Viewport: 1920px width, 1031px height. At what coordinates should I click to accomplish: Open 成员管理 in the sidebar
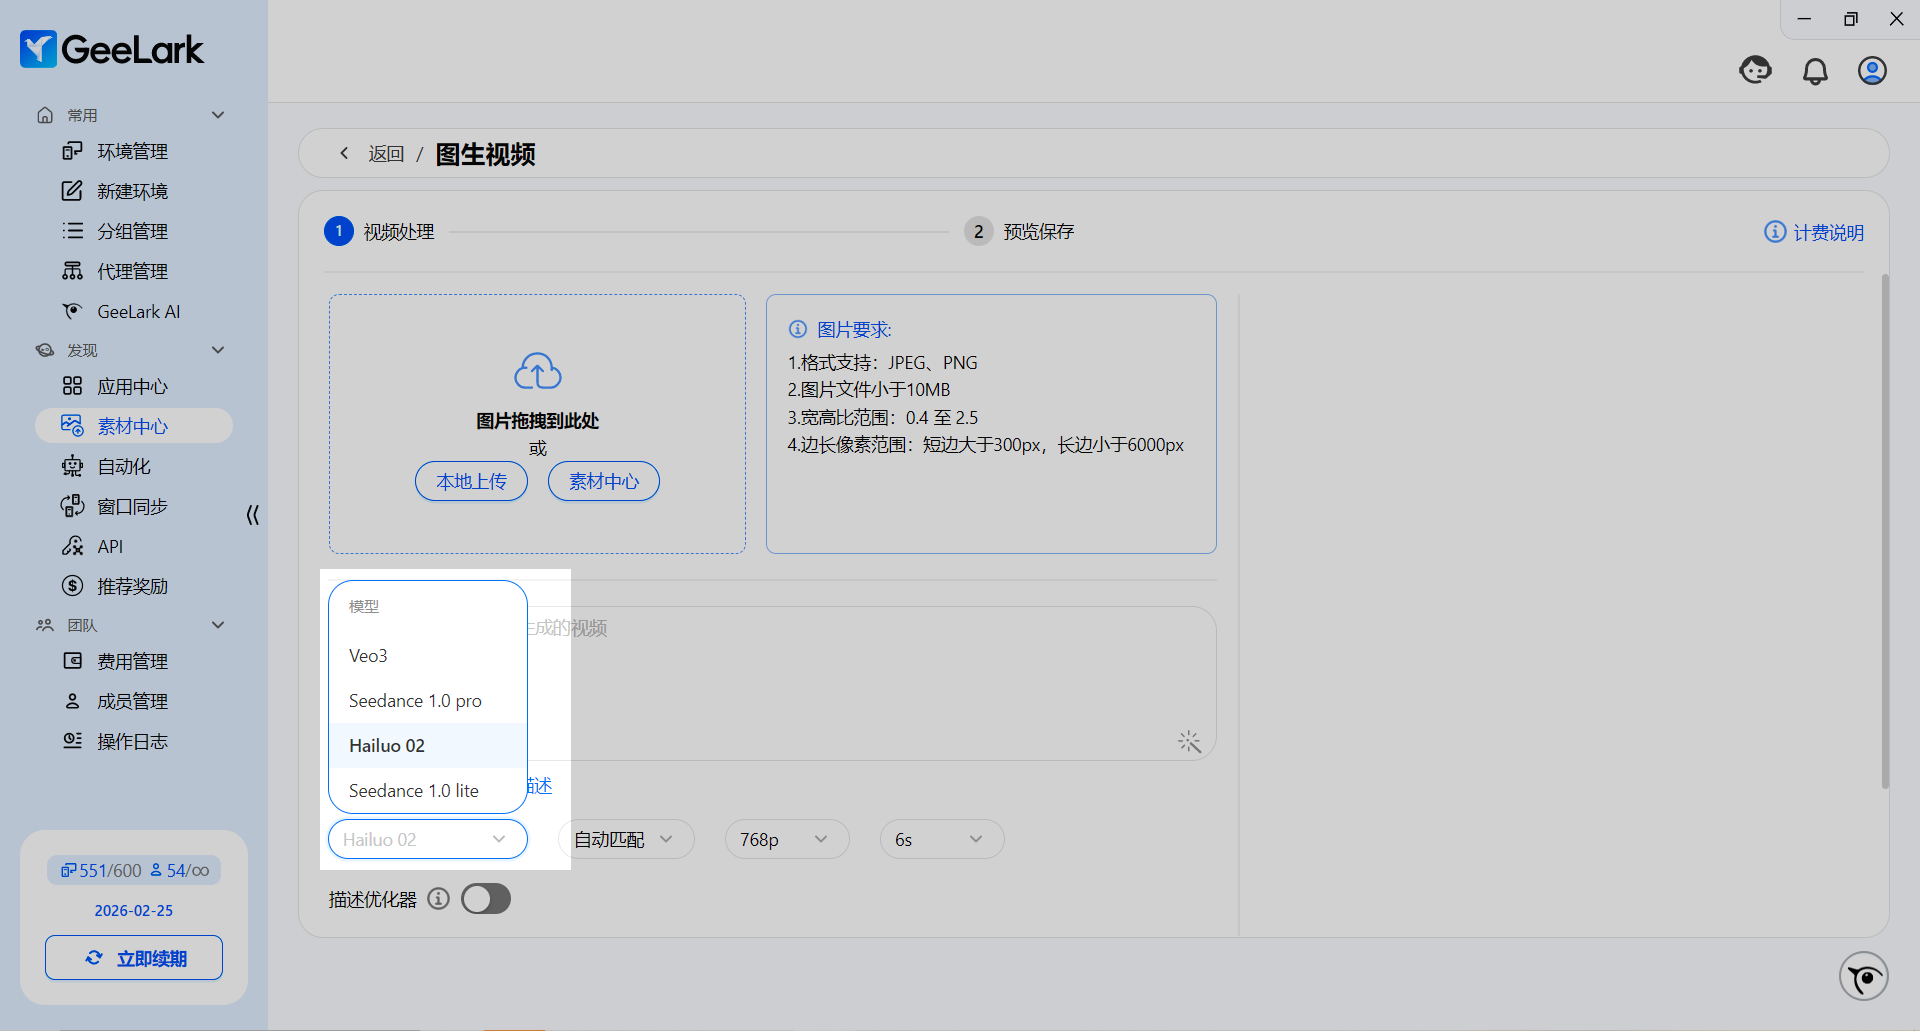pyautogui.click(x=134, y=701)
